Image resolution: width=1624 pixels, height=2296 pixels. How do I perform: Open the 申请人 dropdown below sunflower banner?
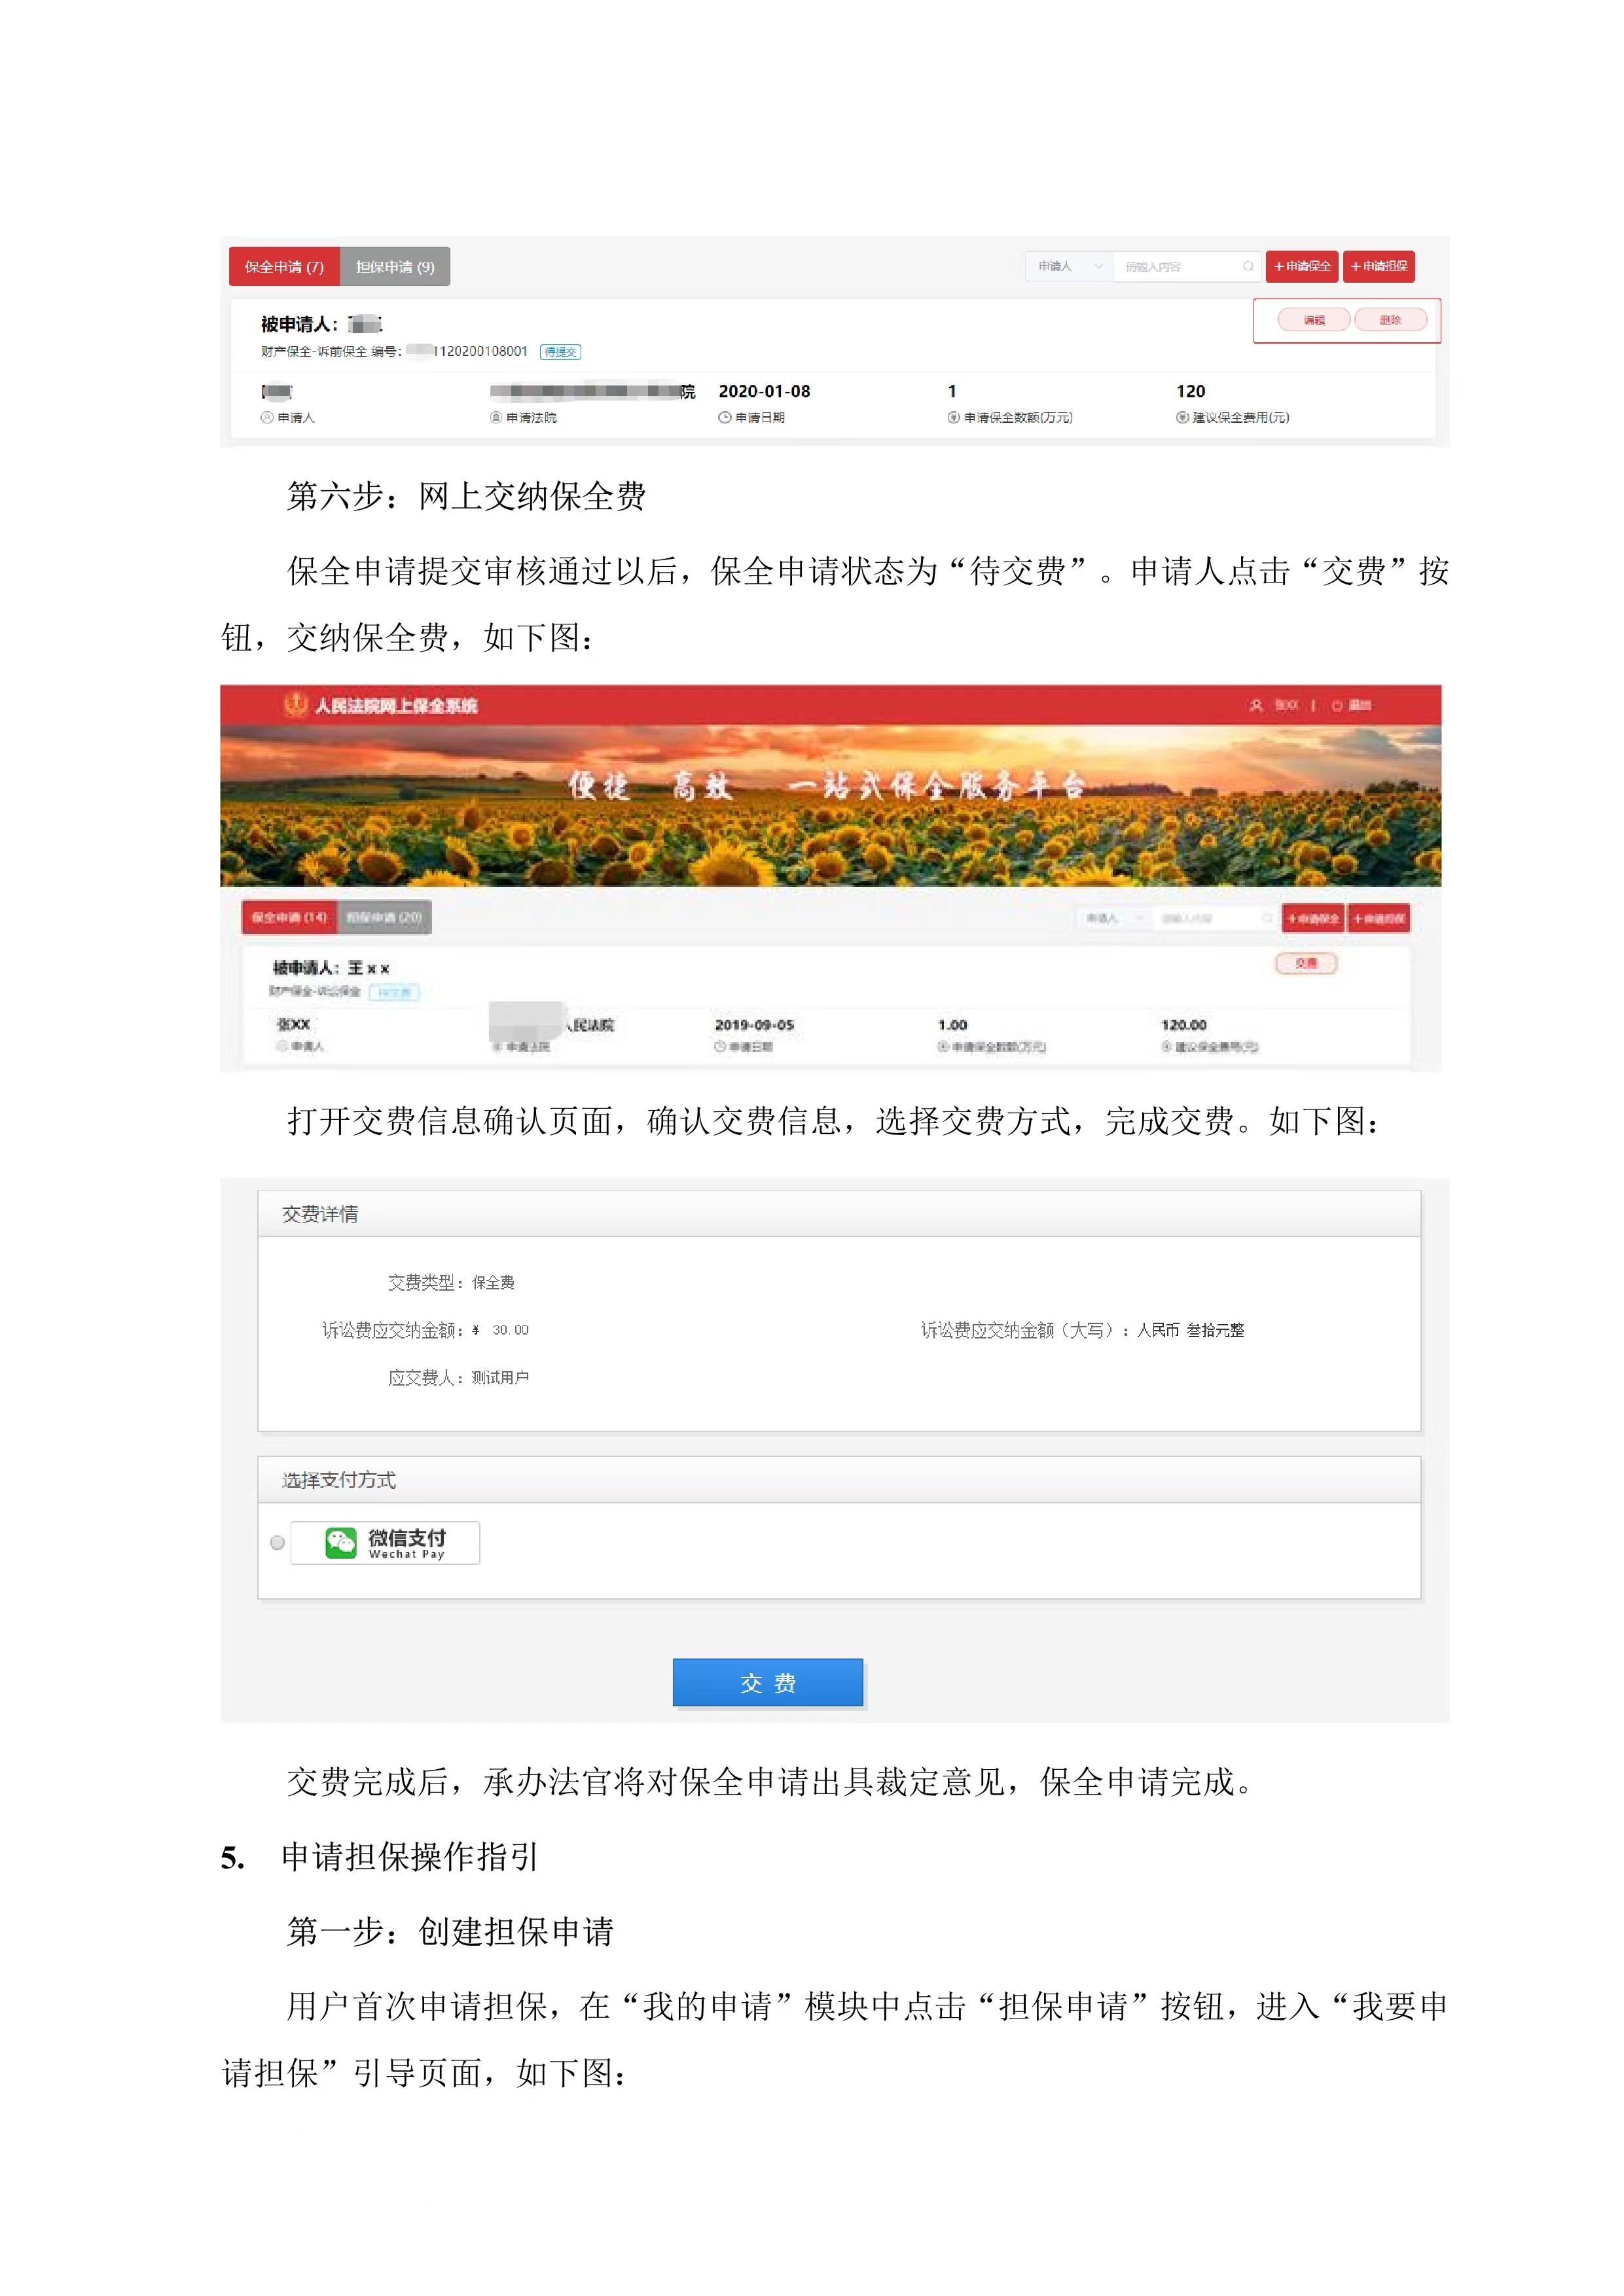click(1112, 919)
